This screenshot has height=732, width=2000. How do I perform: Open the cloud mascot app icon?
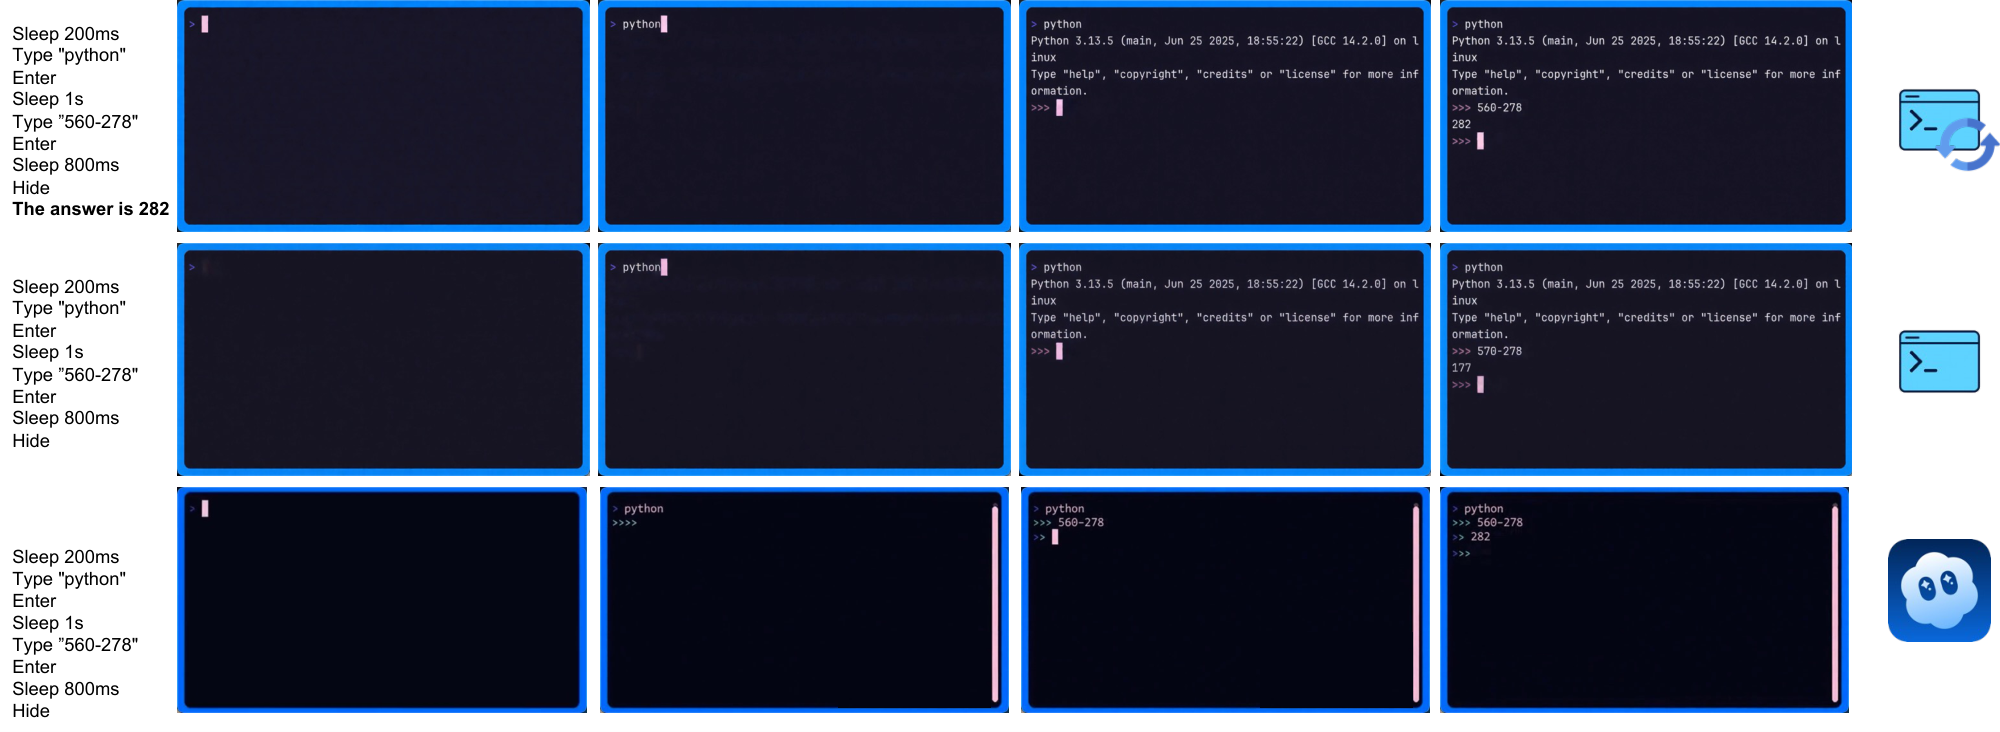coord(1938,590)
